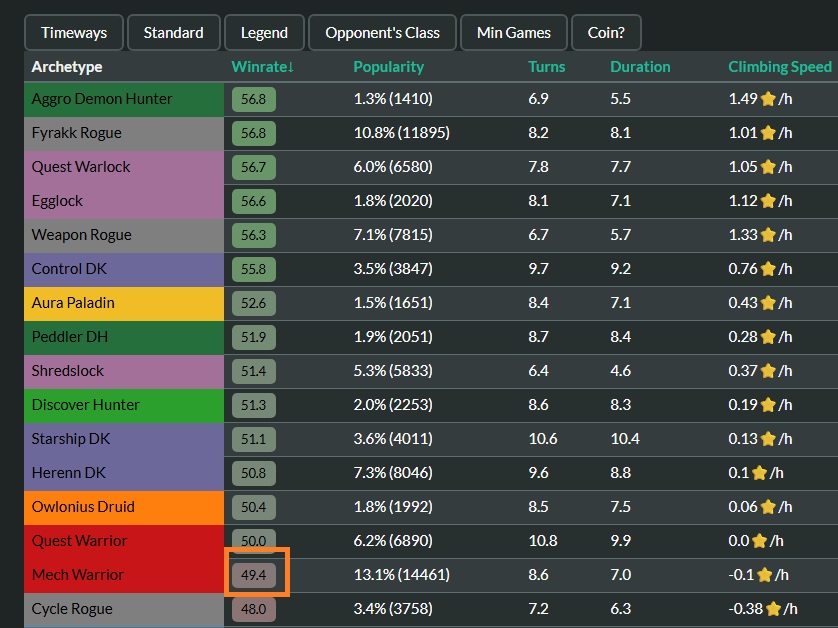
Task: Click the 51.1 winrate badge
Action: point(254,439)
